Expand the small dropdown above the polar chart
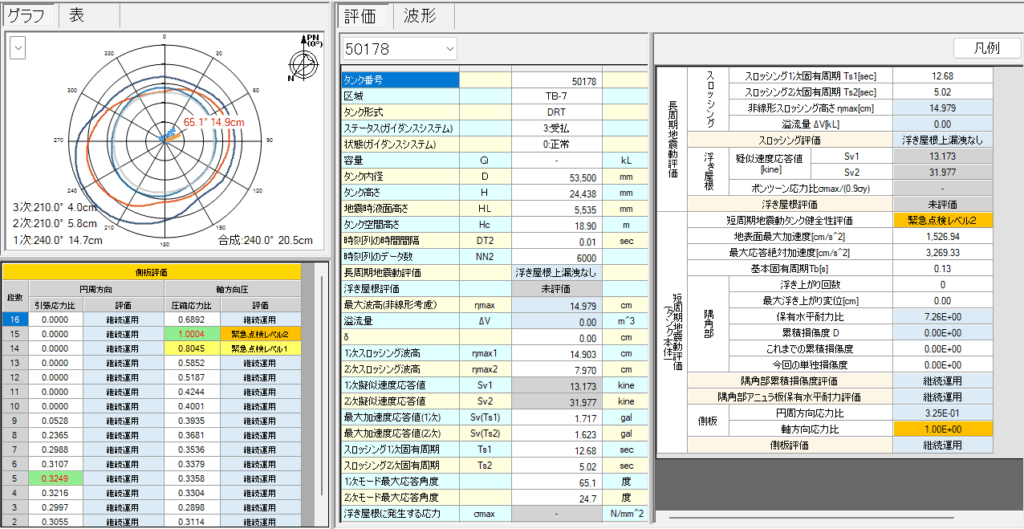1024x529 pixels. point(17,49)
